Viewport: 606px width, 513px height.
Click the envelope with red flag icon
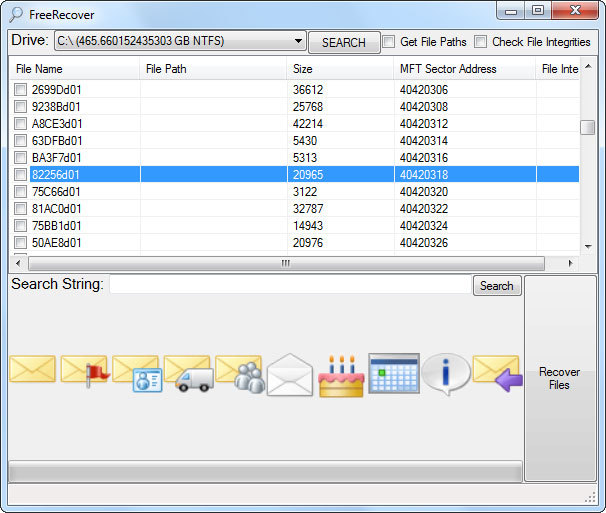pos(84,370)
